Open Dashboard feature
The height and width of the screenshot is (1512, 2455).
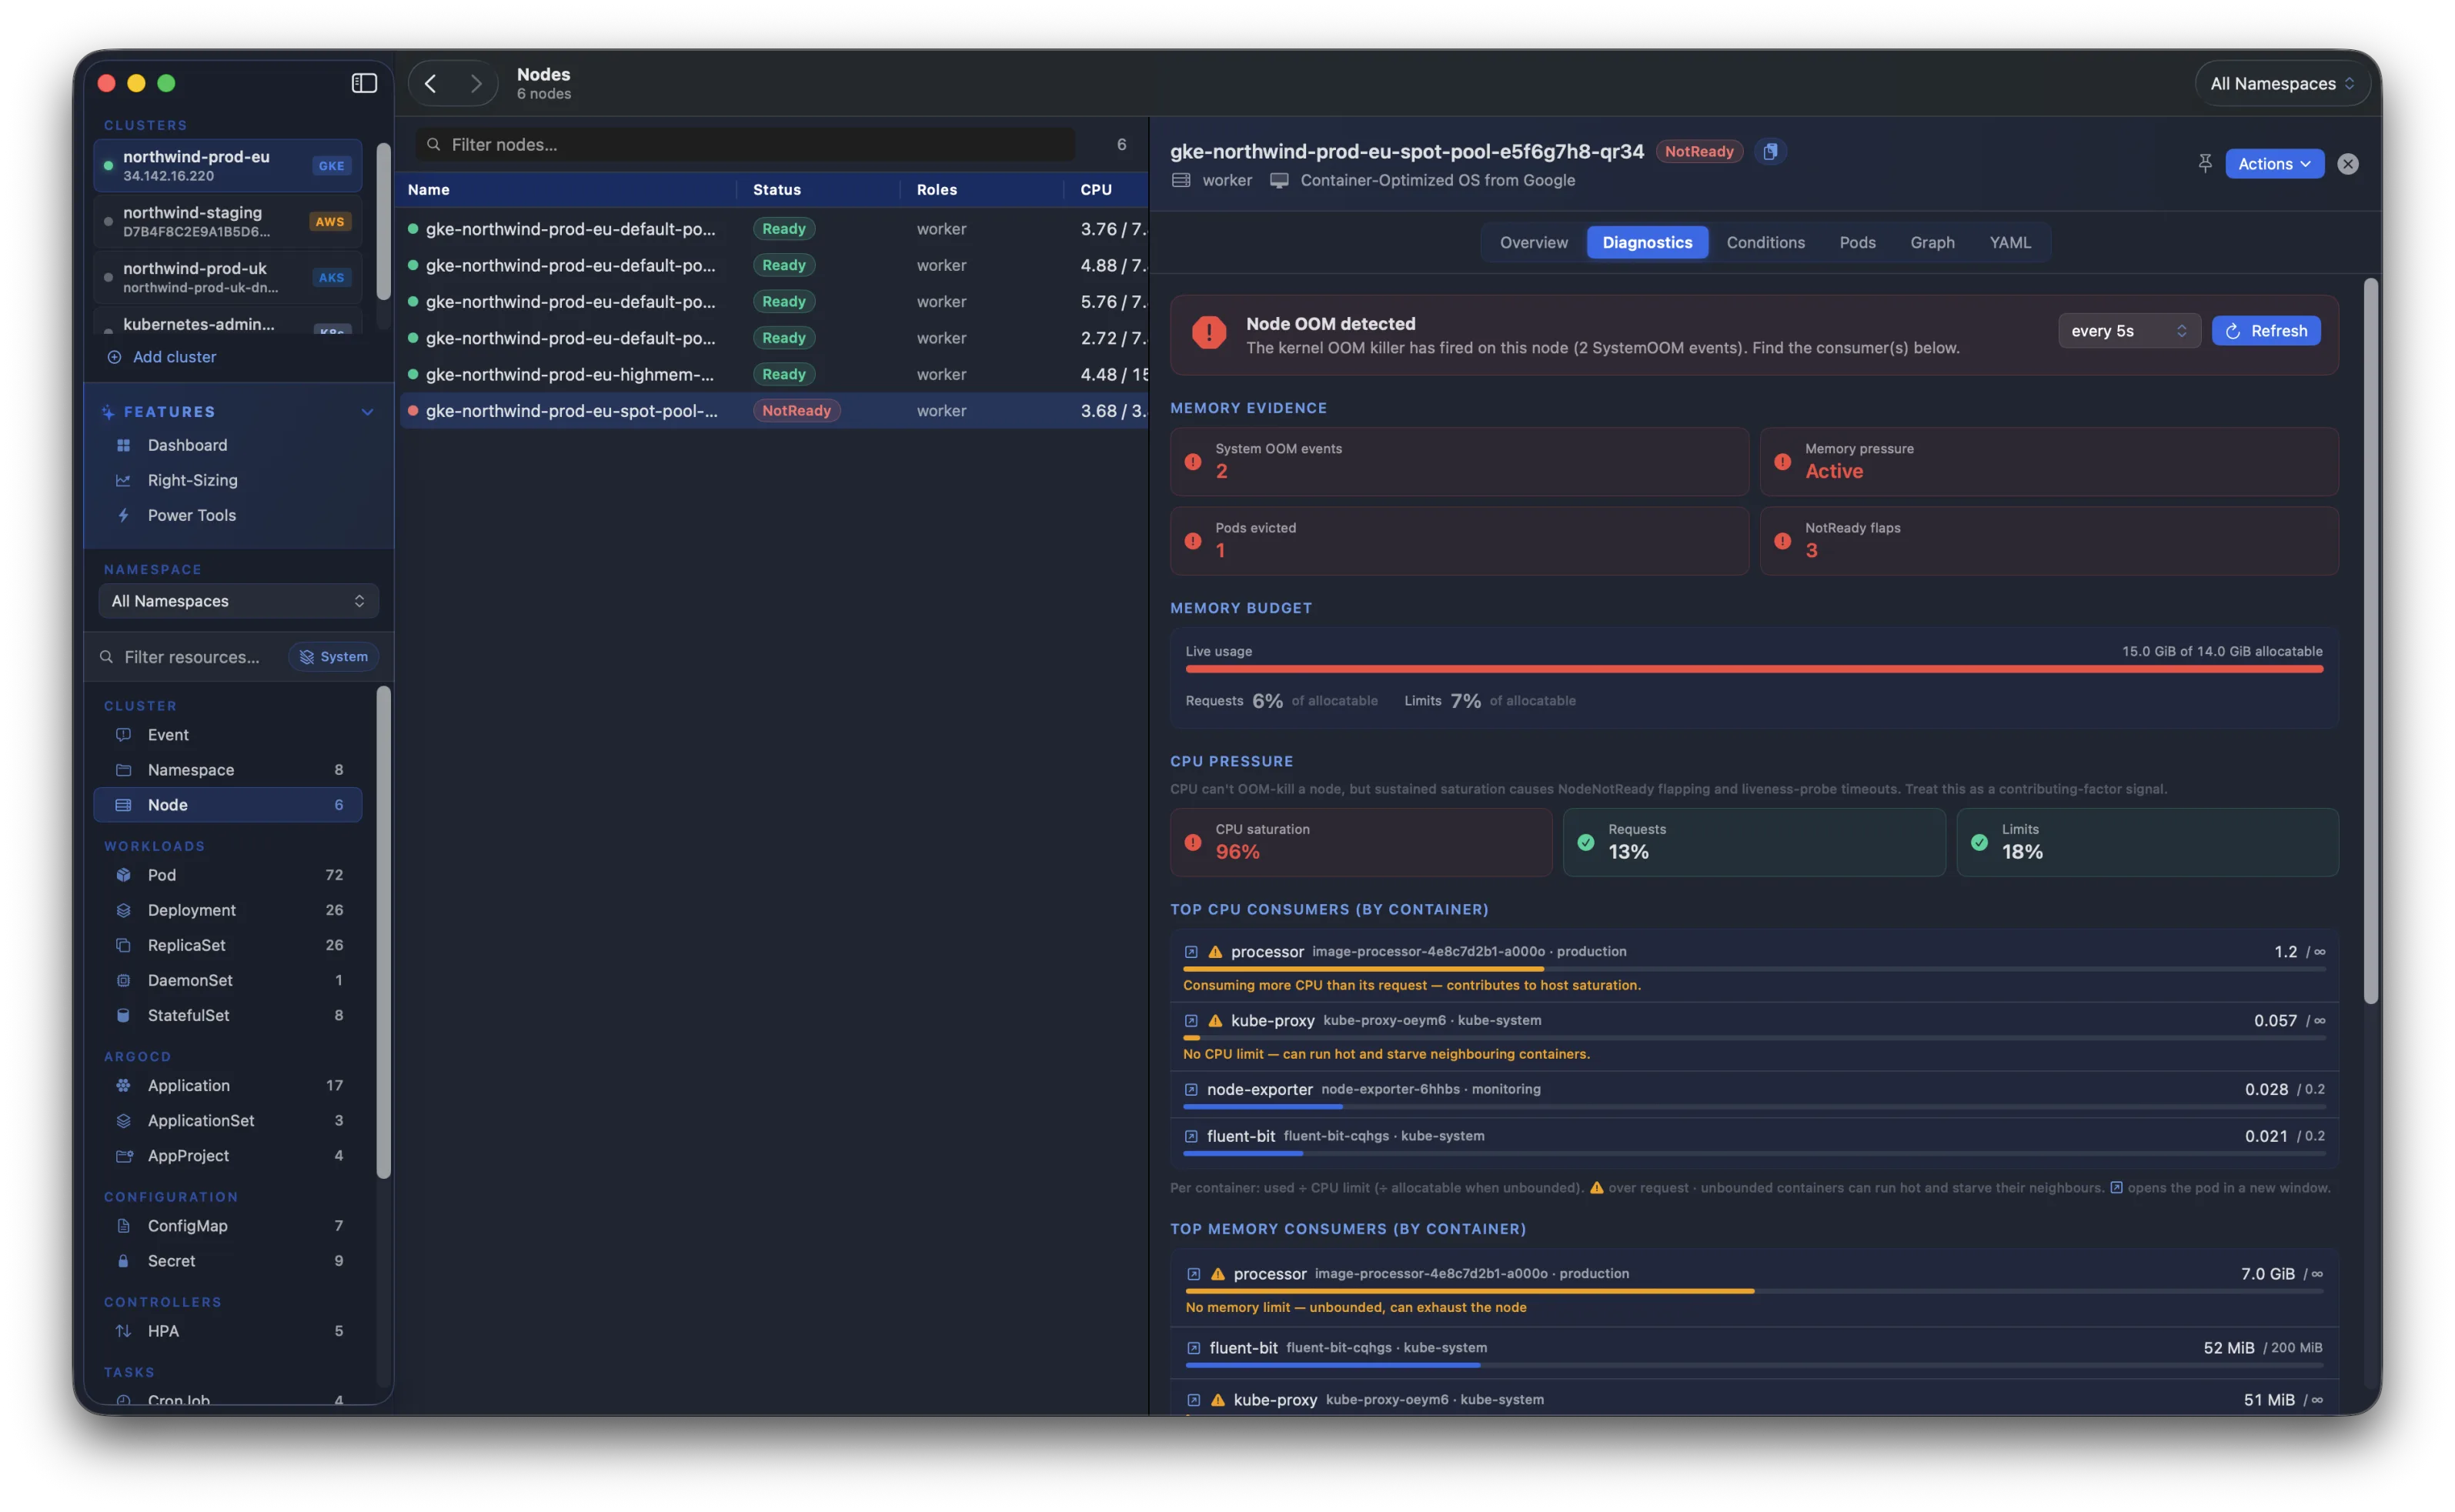[228, 445]
